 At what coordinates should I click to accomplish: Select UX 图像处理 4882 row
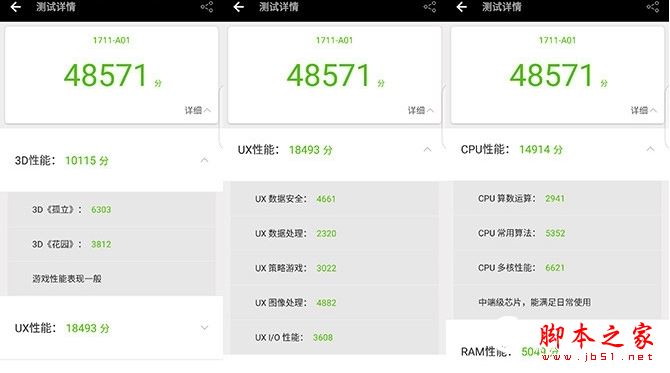[x=334, y=303]
